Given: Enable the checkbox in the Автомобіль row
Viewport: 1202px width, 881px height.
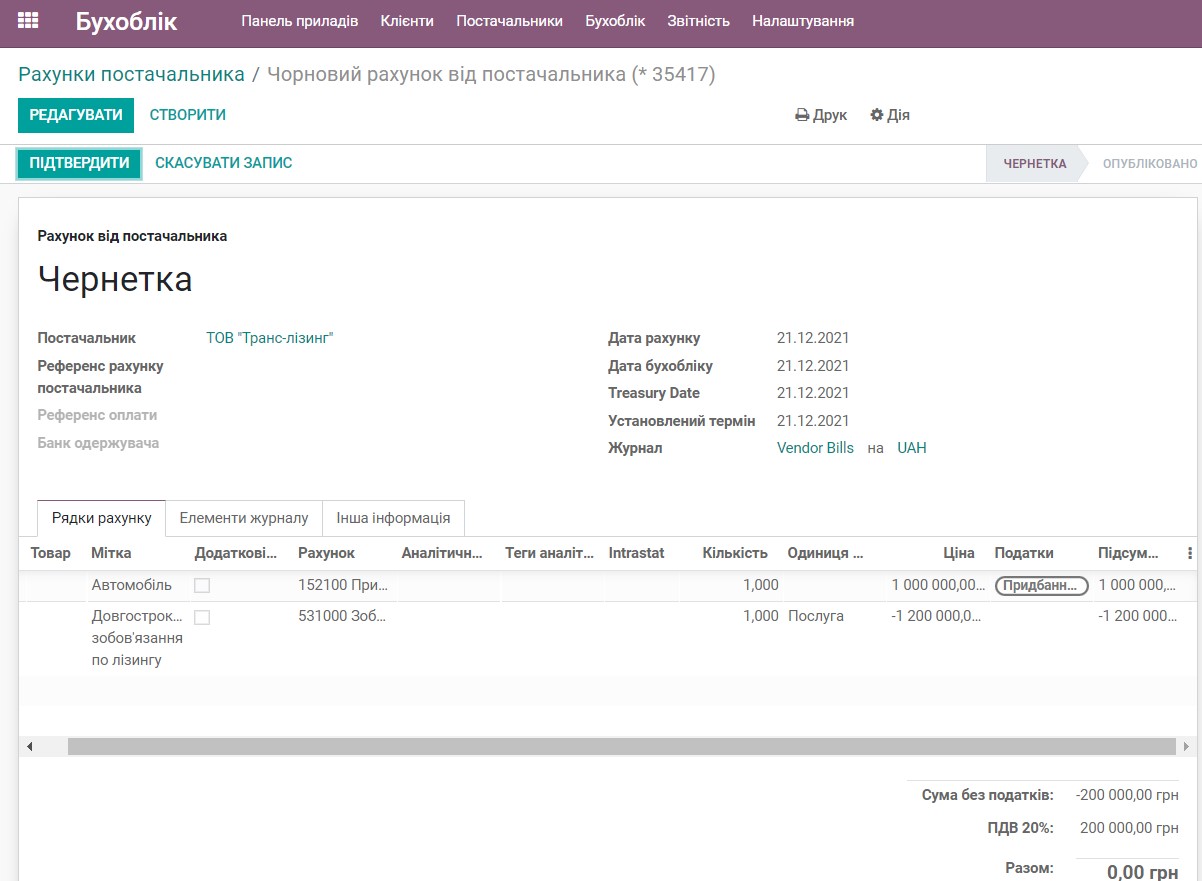Looking at the screenshot, I should point(202,585).
